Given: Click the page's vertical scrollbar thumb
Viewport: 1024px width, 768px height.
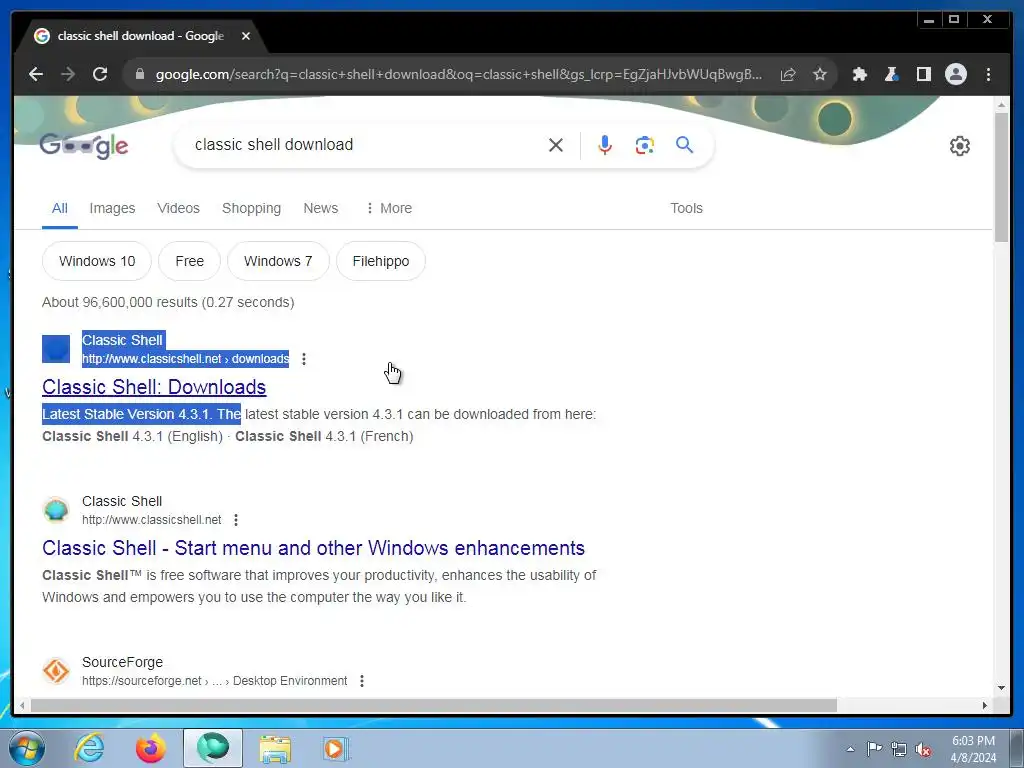Looking at the screenshot, I should coord(1001,178).
